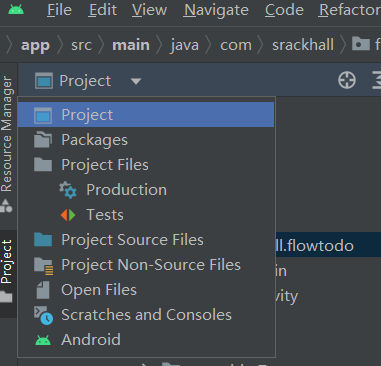
Task: Open the Navigate menu
Action: pos(216,10)
